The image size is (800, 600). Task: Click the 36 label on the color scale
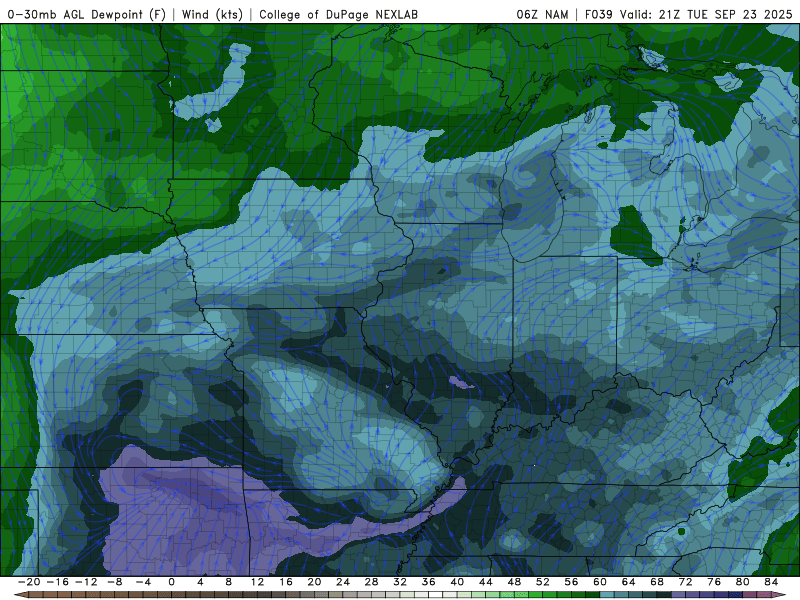(x=429, y=582)
